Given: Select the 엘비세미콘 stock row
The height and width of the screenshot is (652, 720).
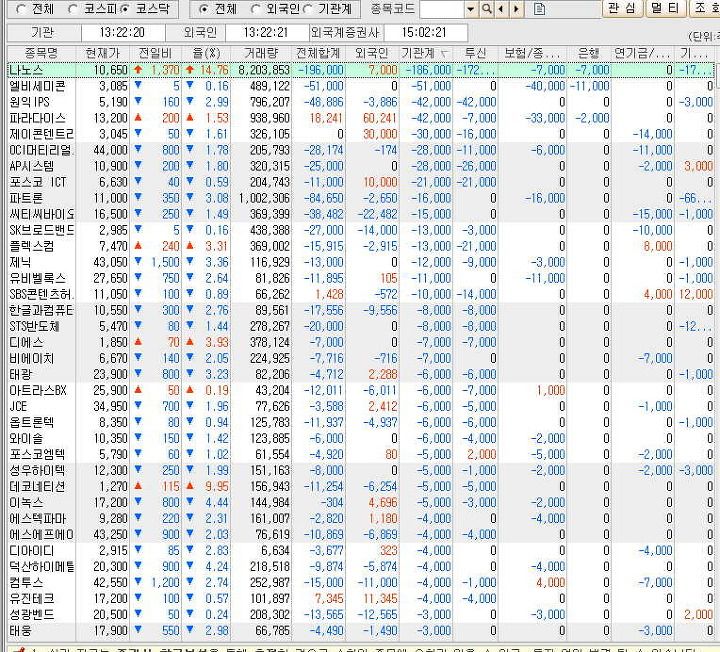Looking at the screenshot, I should (361, 86).
